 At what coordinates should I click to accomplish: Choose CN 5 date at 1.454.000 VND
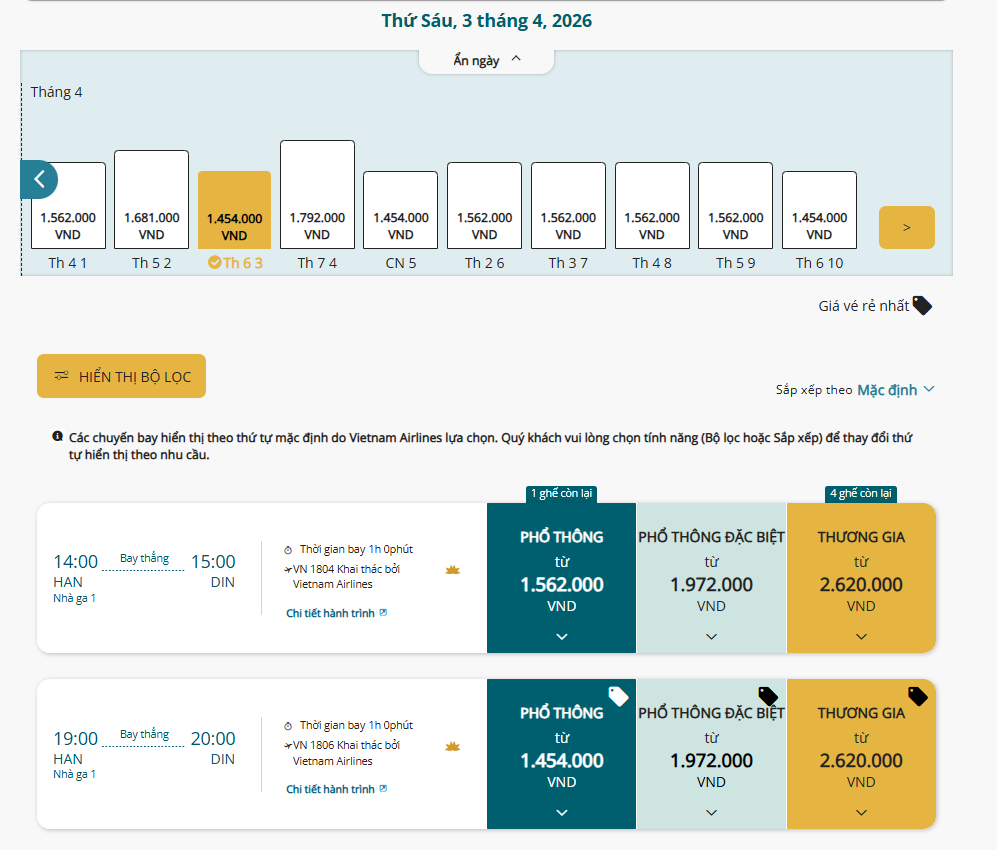pyautogui.click(x=400, y=211)
